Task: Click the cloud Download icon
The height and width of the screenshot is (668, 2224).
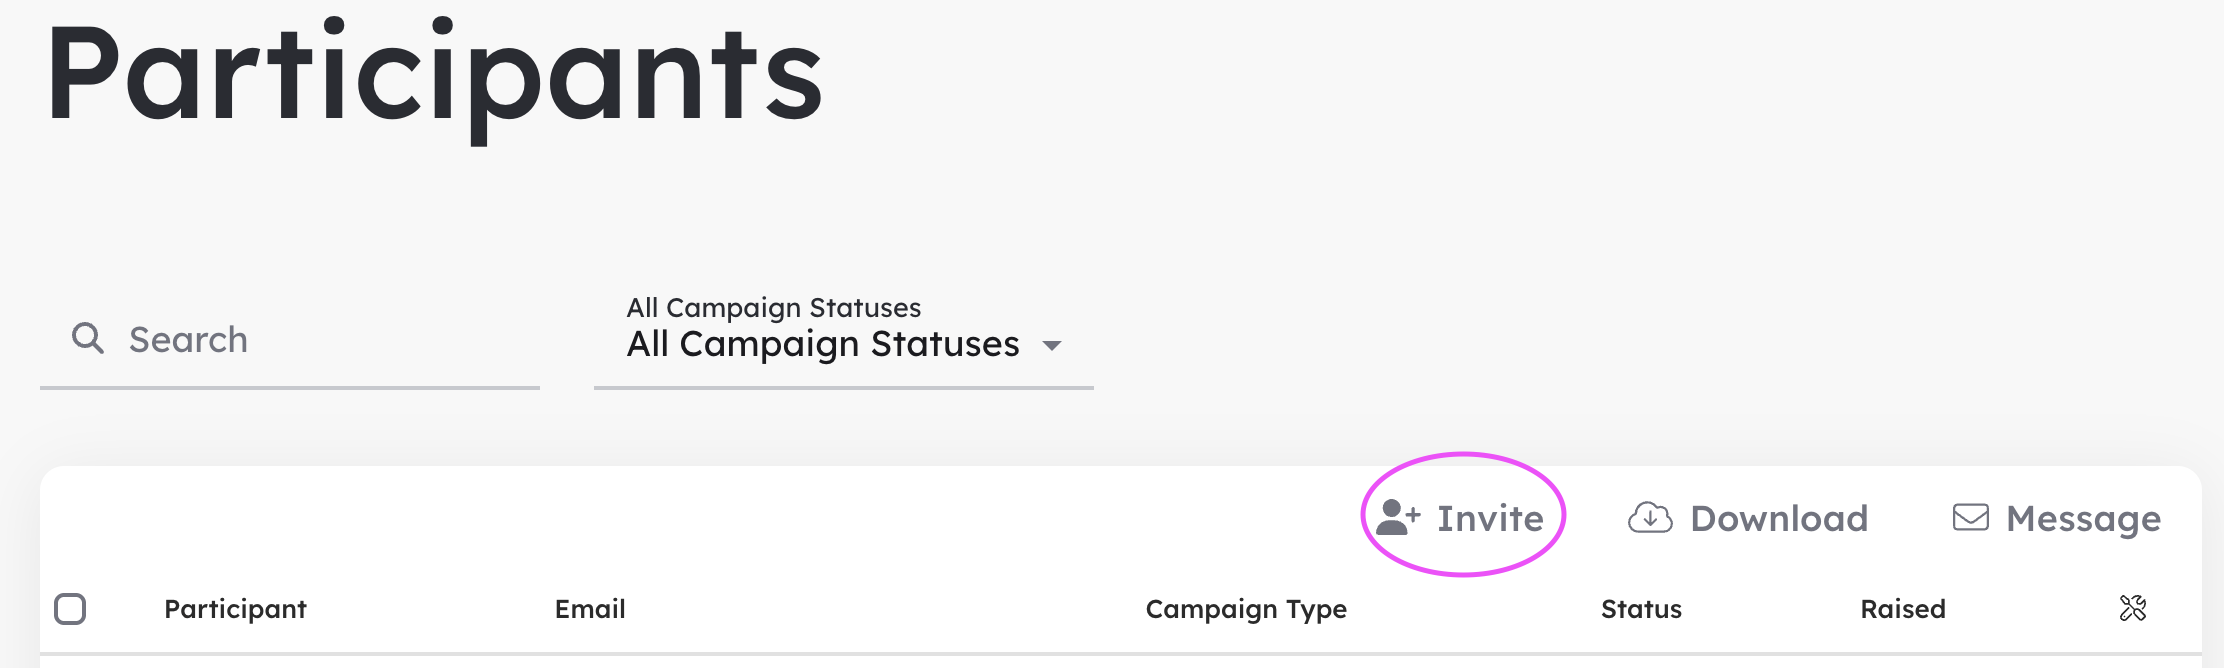Action: (1650, 518)
